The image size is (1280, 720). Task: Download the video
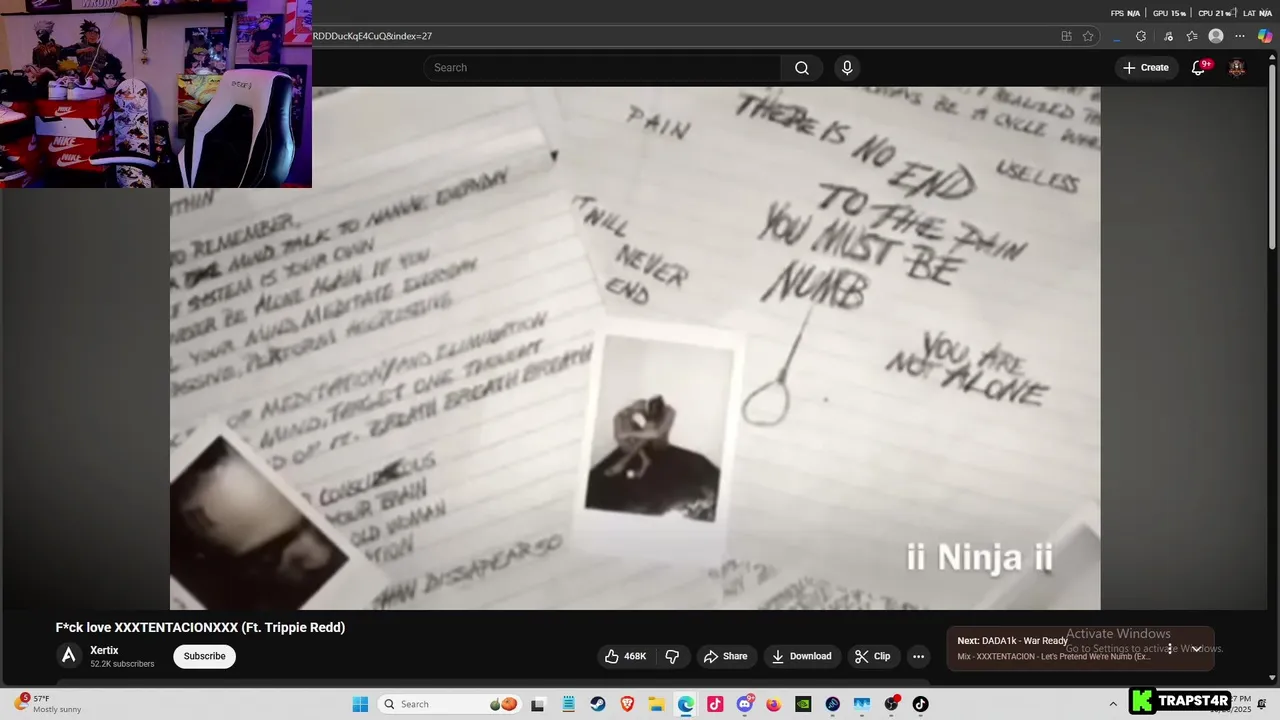click(x=801, y=656)
